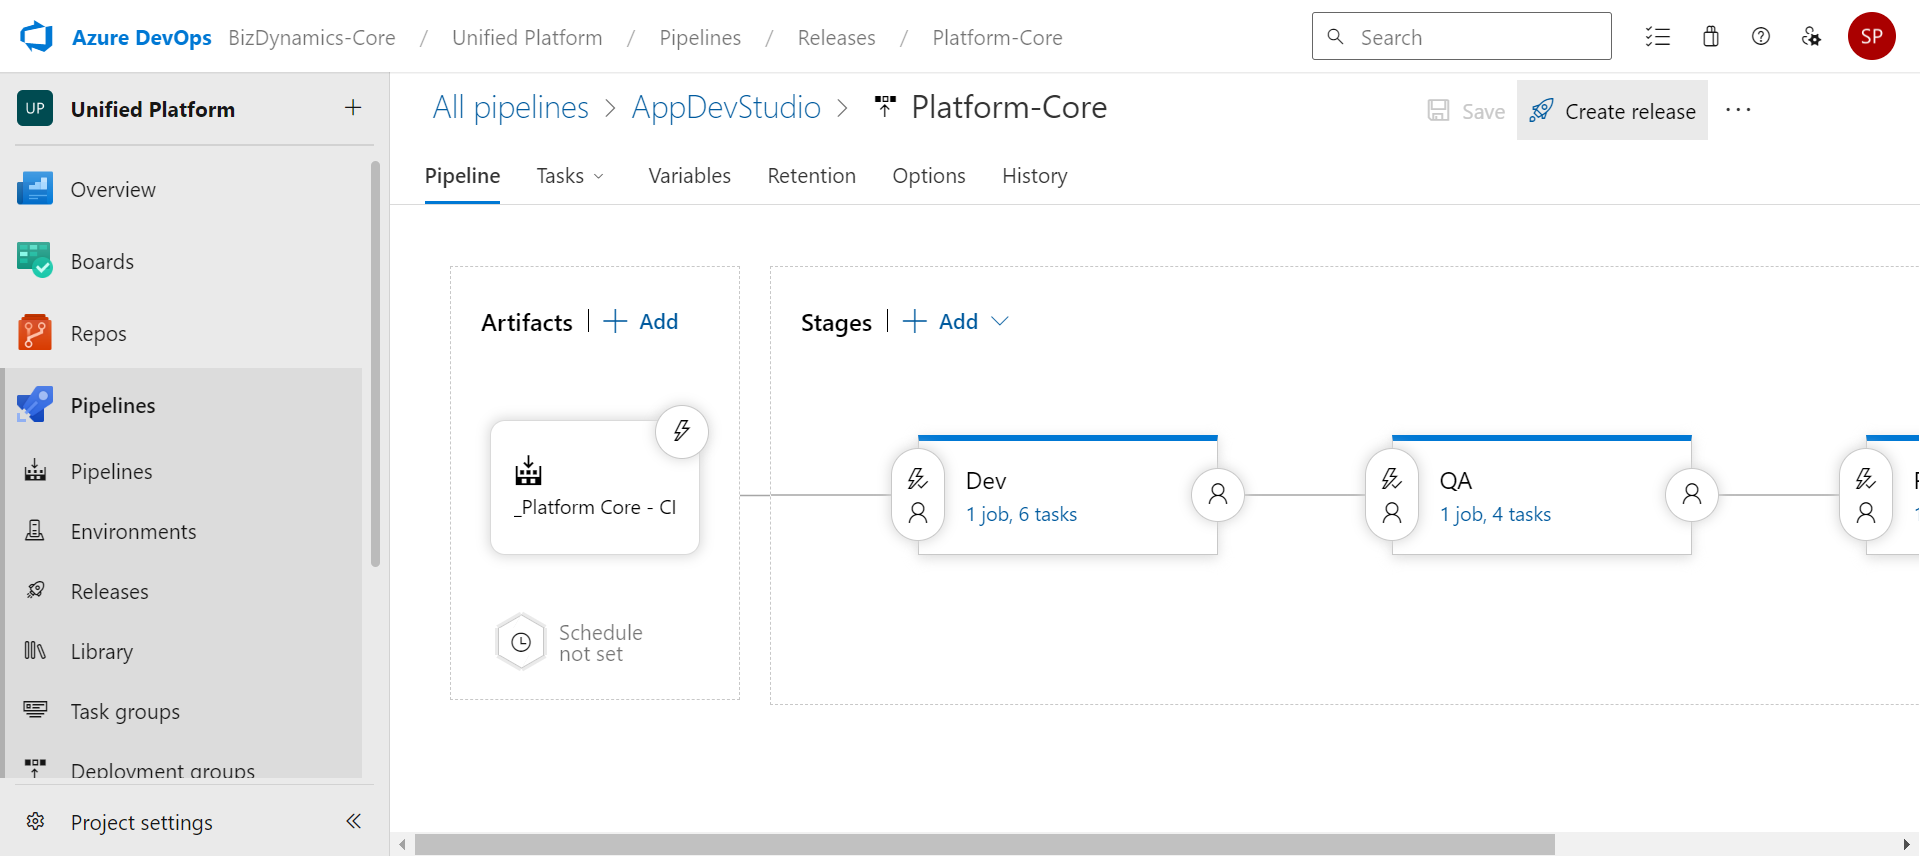Open Dev stage pre-deployment conditions
The height and width of the screenshot is (856, 1920).
pyautogui.click(x=918, y=495)
